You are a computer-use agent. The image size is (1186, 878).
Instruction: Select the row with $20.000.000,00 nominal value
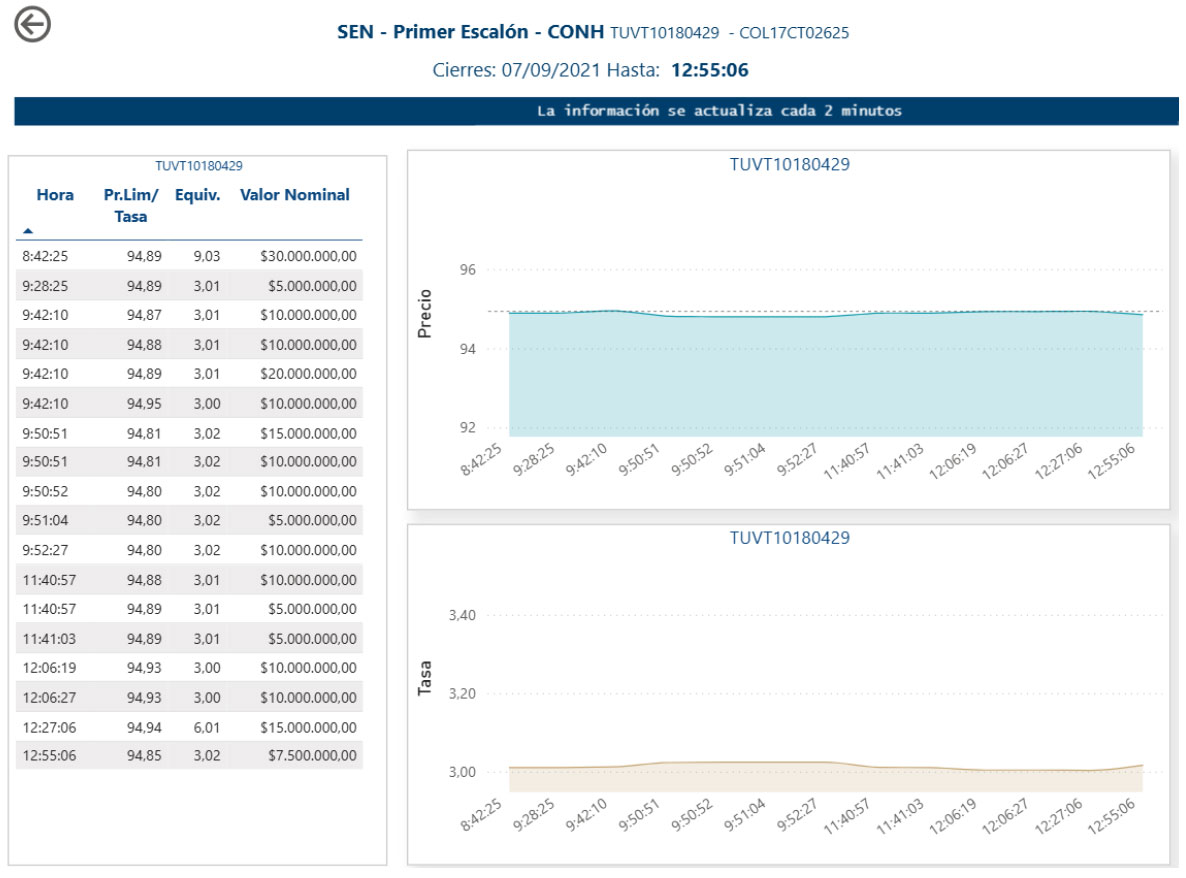[188, 374]
